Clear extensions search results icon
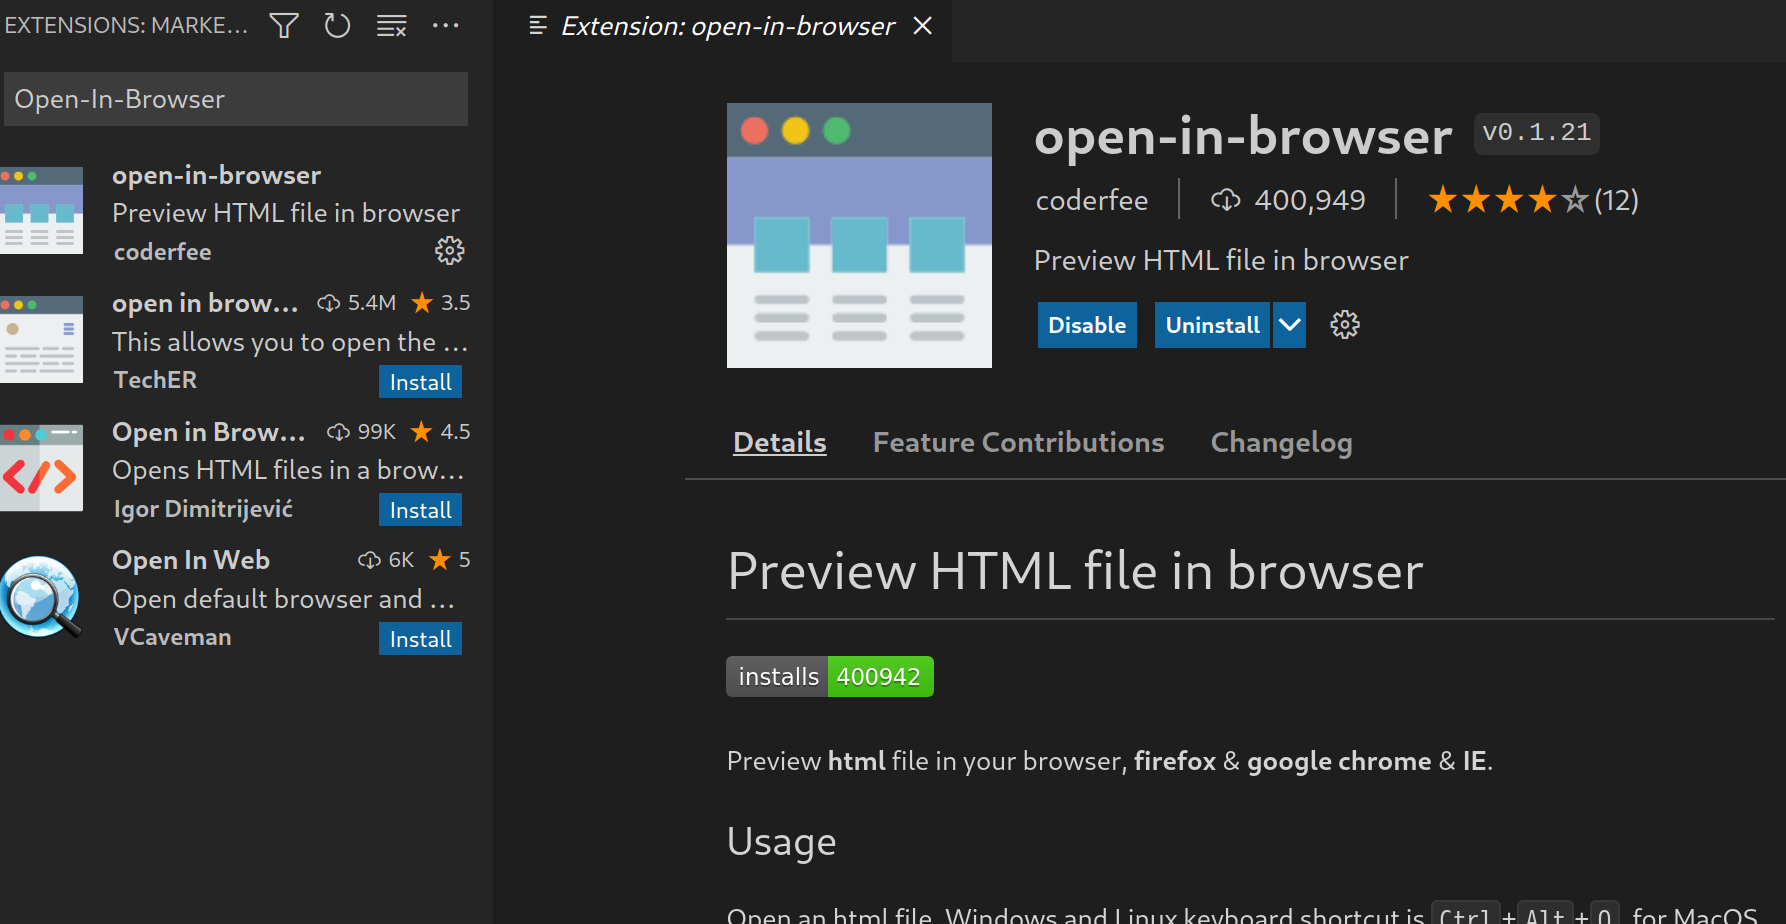 (391, 26)
